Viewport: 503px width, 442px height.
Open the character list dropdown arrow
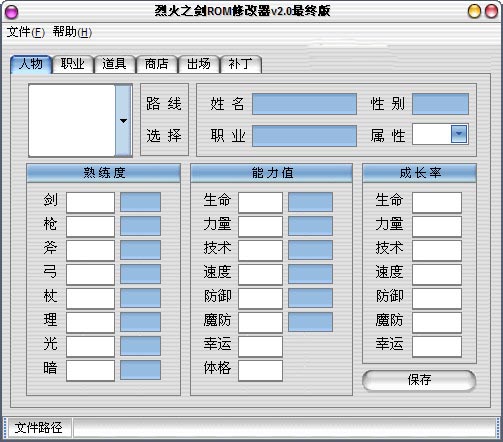pyautogui.click(x=123, y=120)
